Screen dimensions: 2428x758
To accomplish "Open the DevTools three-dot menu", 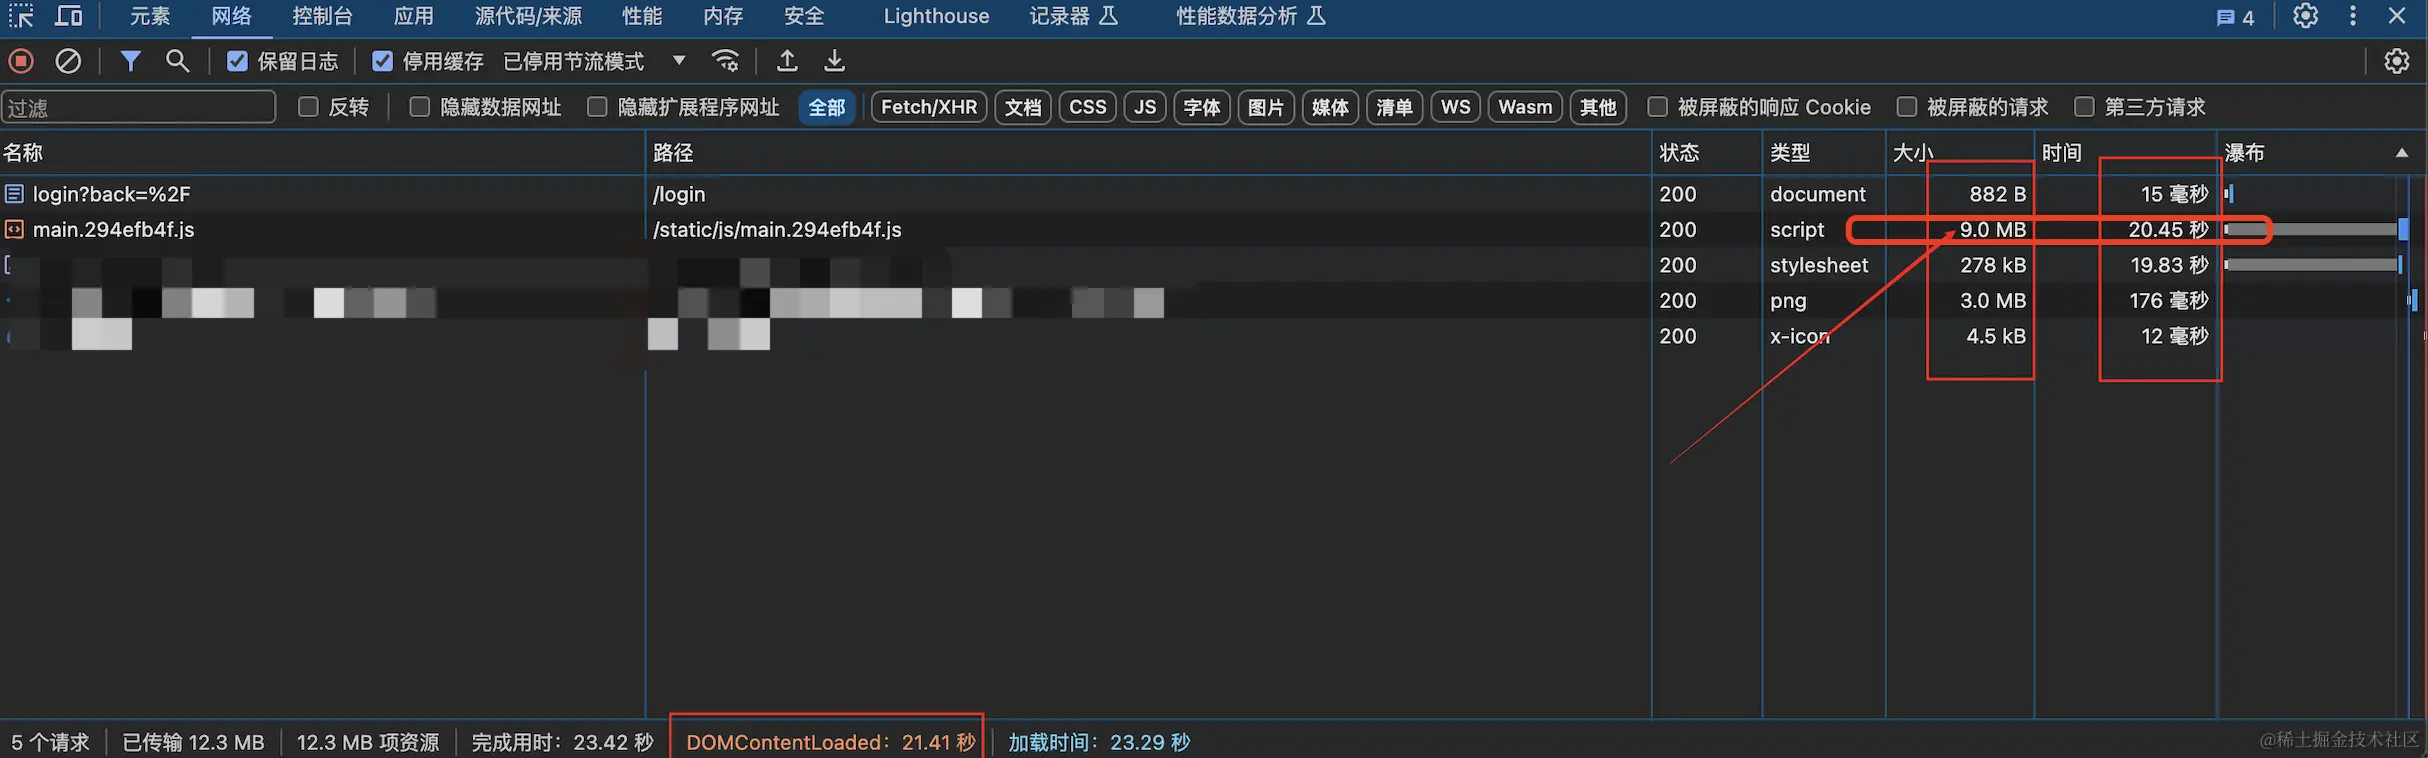I will [2353, 16].
